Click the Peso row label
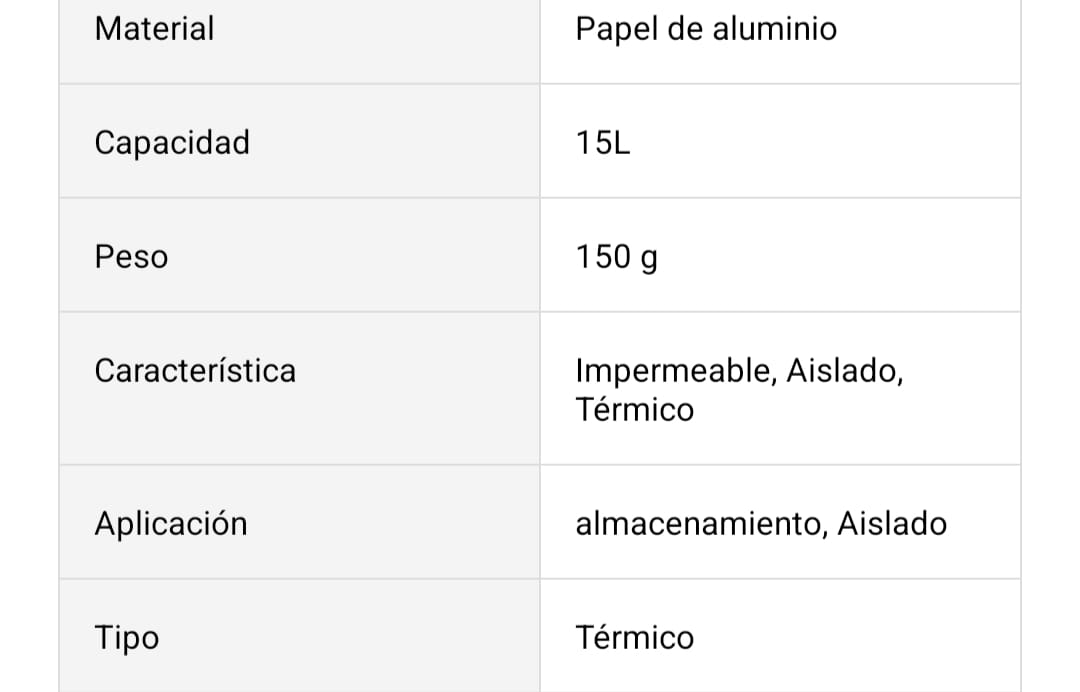The height and width of the screenshot is (692, 1080). click(x=131, y=256)
